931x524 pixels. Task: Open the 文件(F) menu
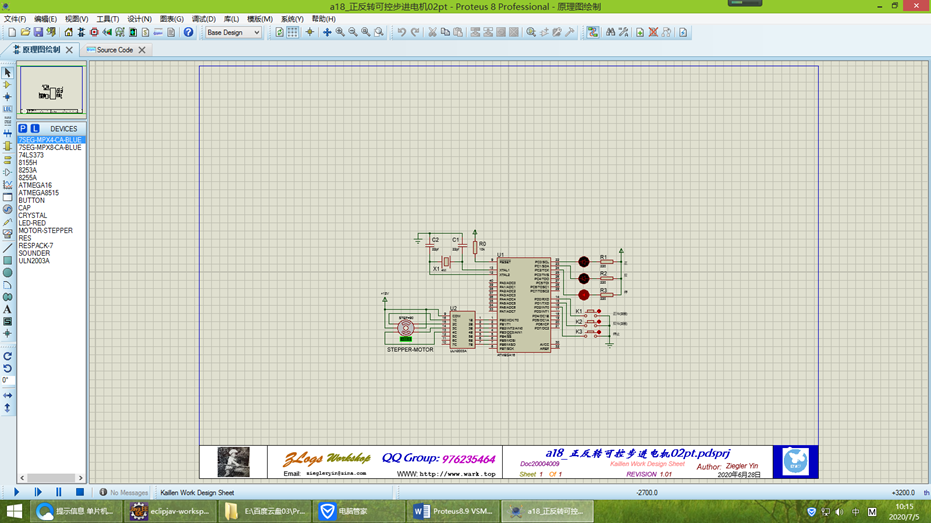pyautogui.click(x=15, y=19)
